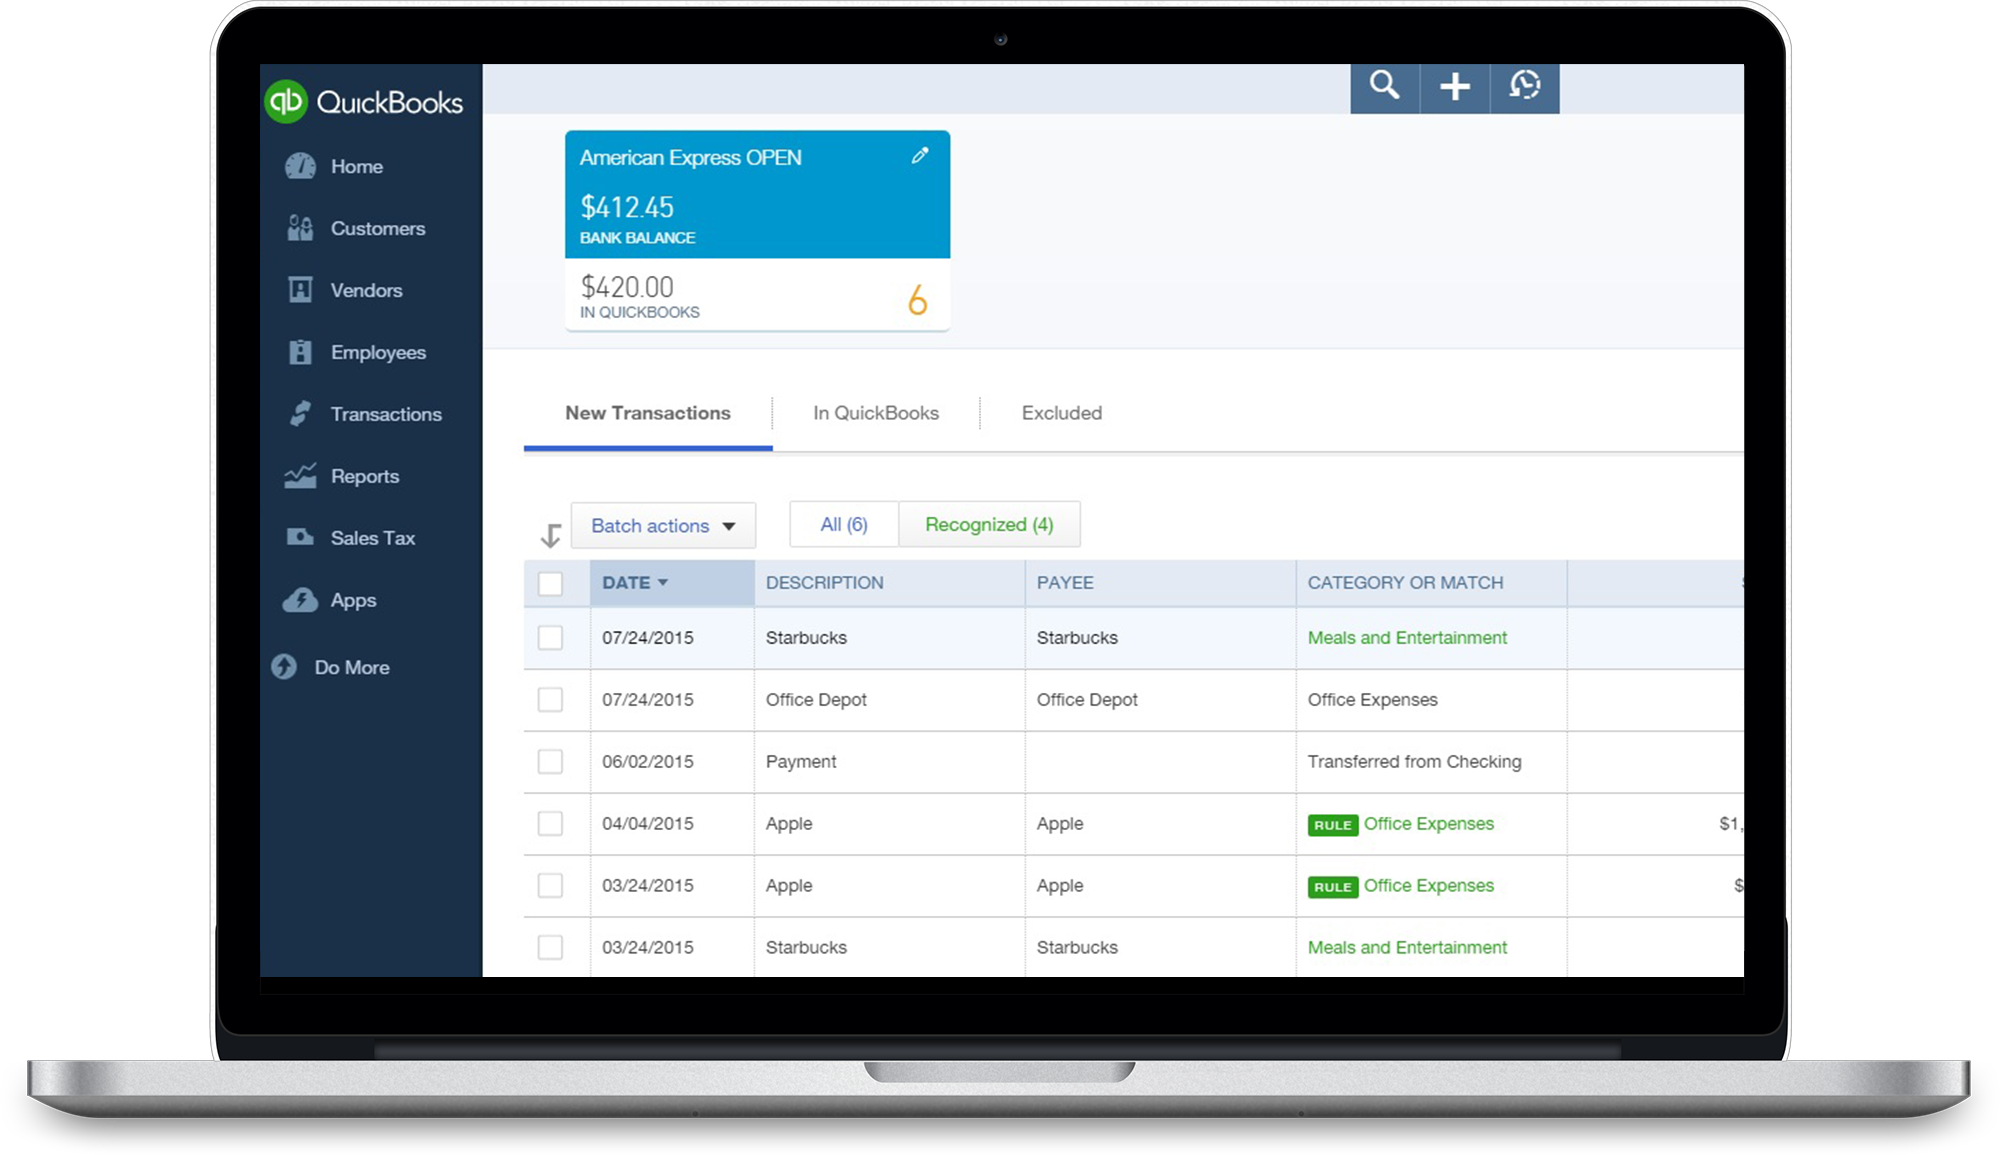This screenshot has width=2000, height=1155.
Task: Click the $420.00 In QuickBooks balance
Action: tap(627, 288)
